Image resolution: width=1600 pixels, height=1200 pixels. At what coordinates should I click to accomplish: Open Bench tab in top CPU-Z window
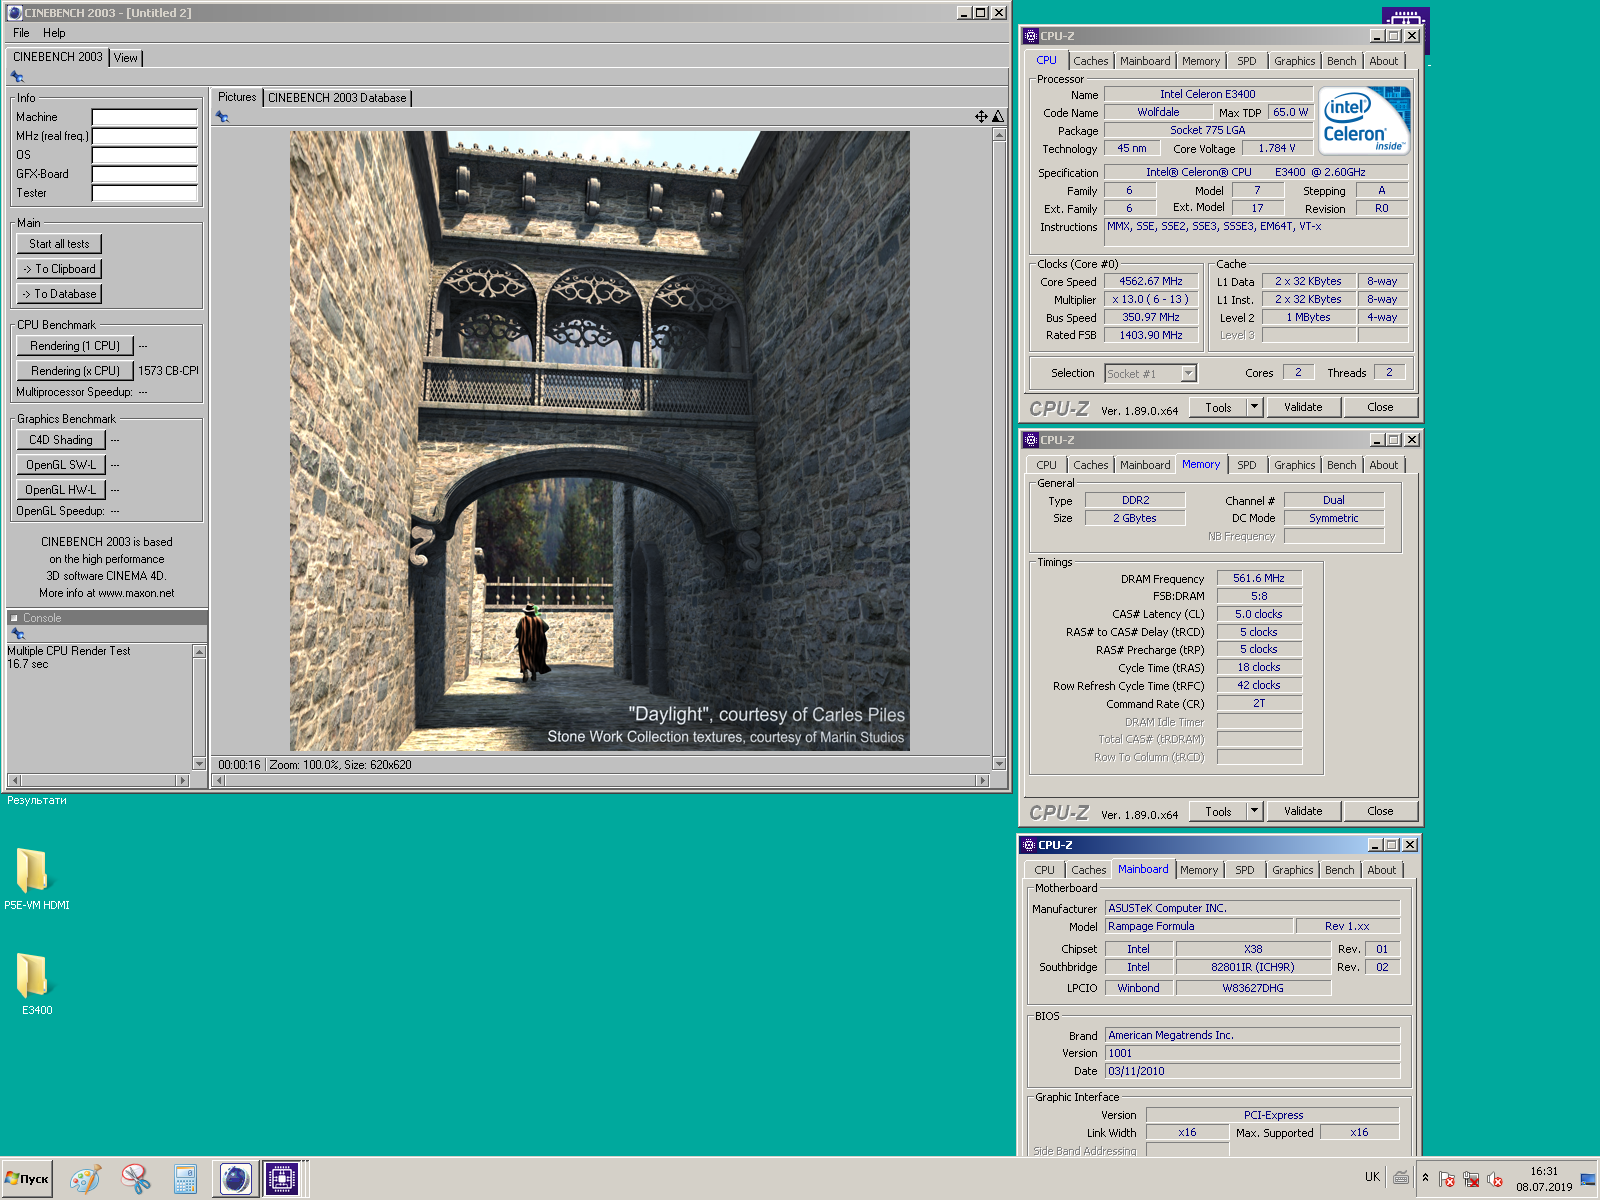[1342, 61]
